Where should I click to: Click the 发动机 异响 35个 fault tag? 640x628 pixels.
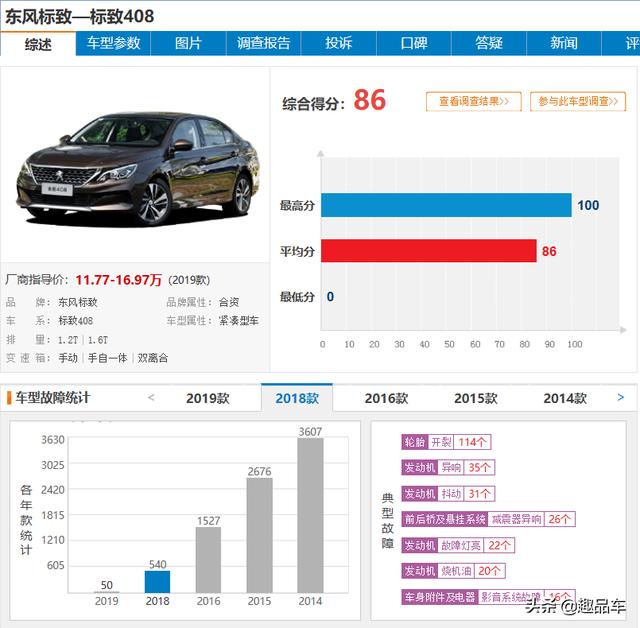(x=448, y=468)
